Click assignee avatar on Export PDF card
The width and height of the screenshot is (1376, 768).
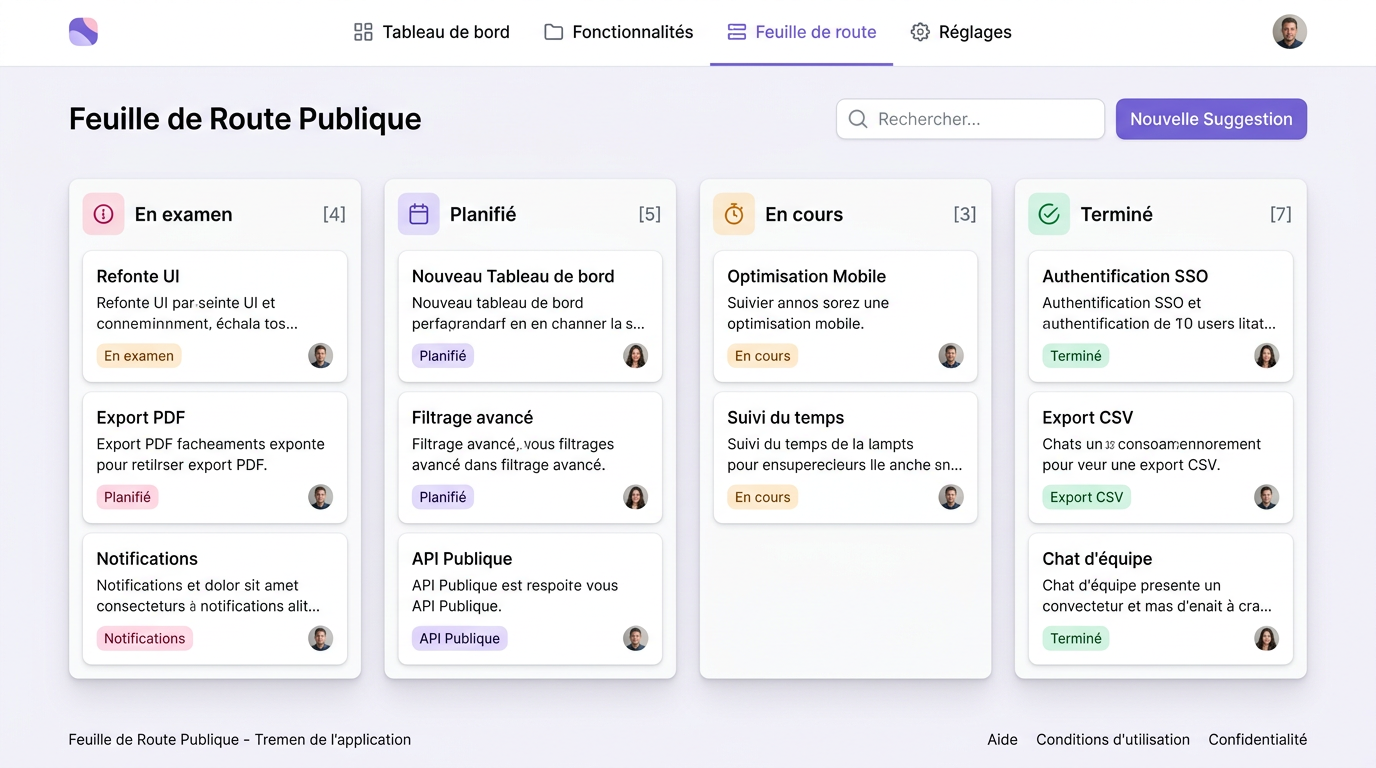[320, 497]
